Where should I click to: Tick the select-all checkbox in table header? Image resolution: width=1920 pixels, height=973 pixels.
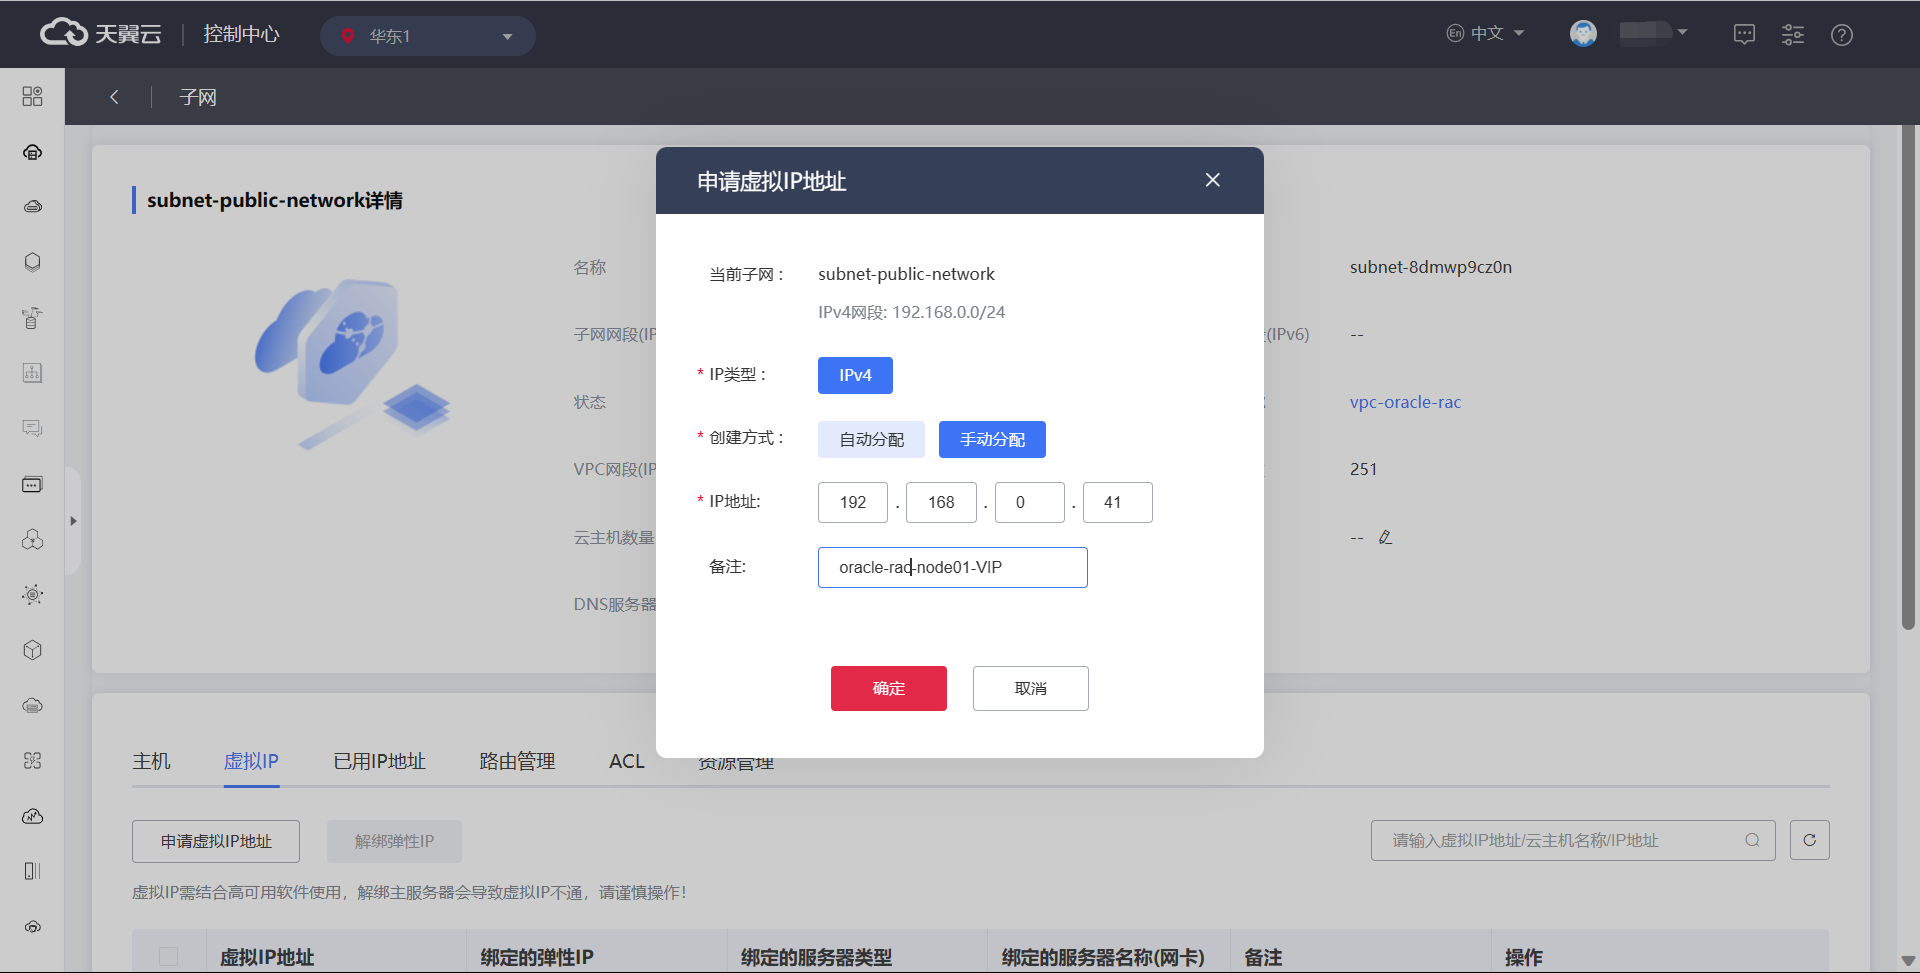point(169,956)
